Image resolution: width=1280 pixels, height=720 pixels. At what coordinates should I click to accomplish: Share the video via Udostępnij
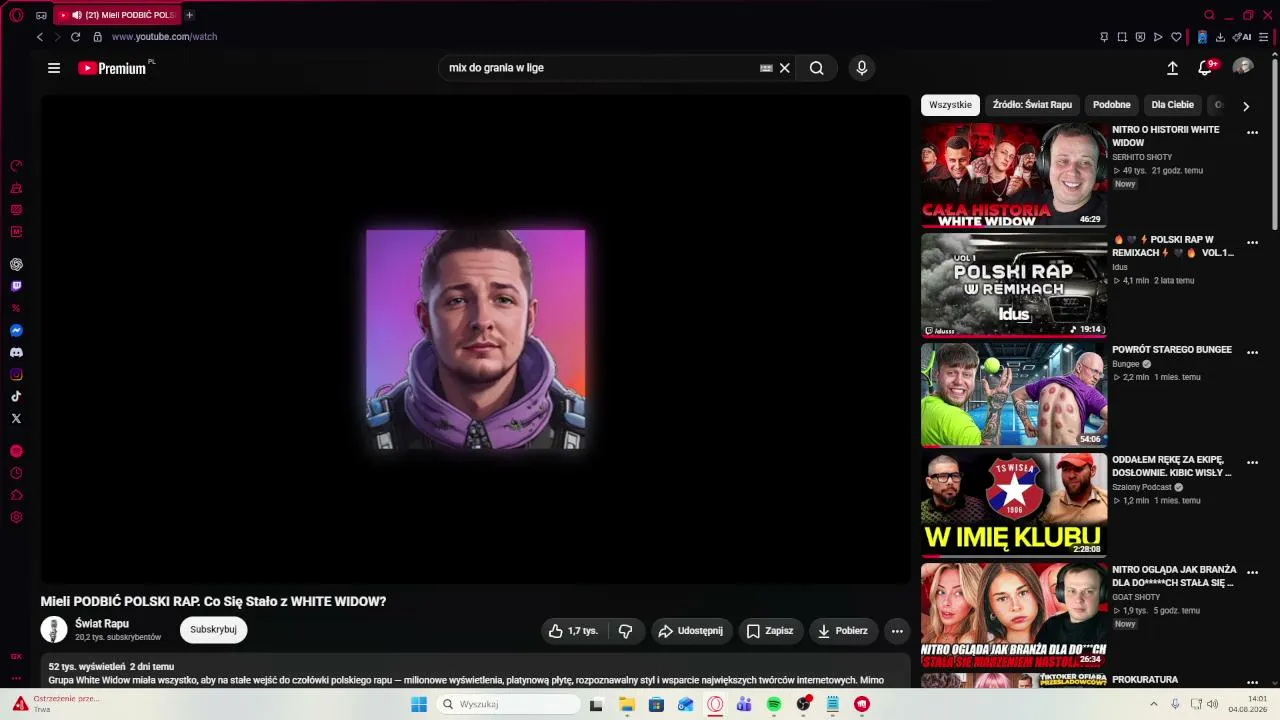tap(691, 631)
